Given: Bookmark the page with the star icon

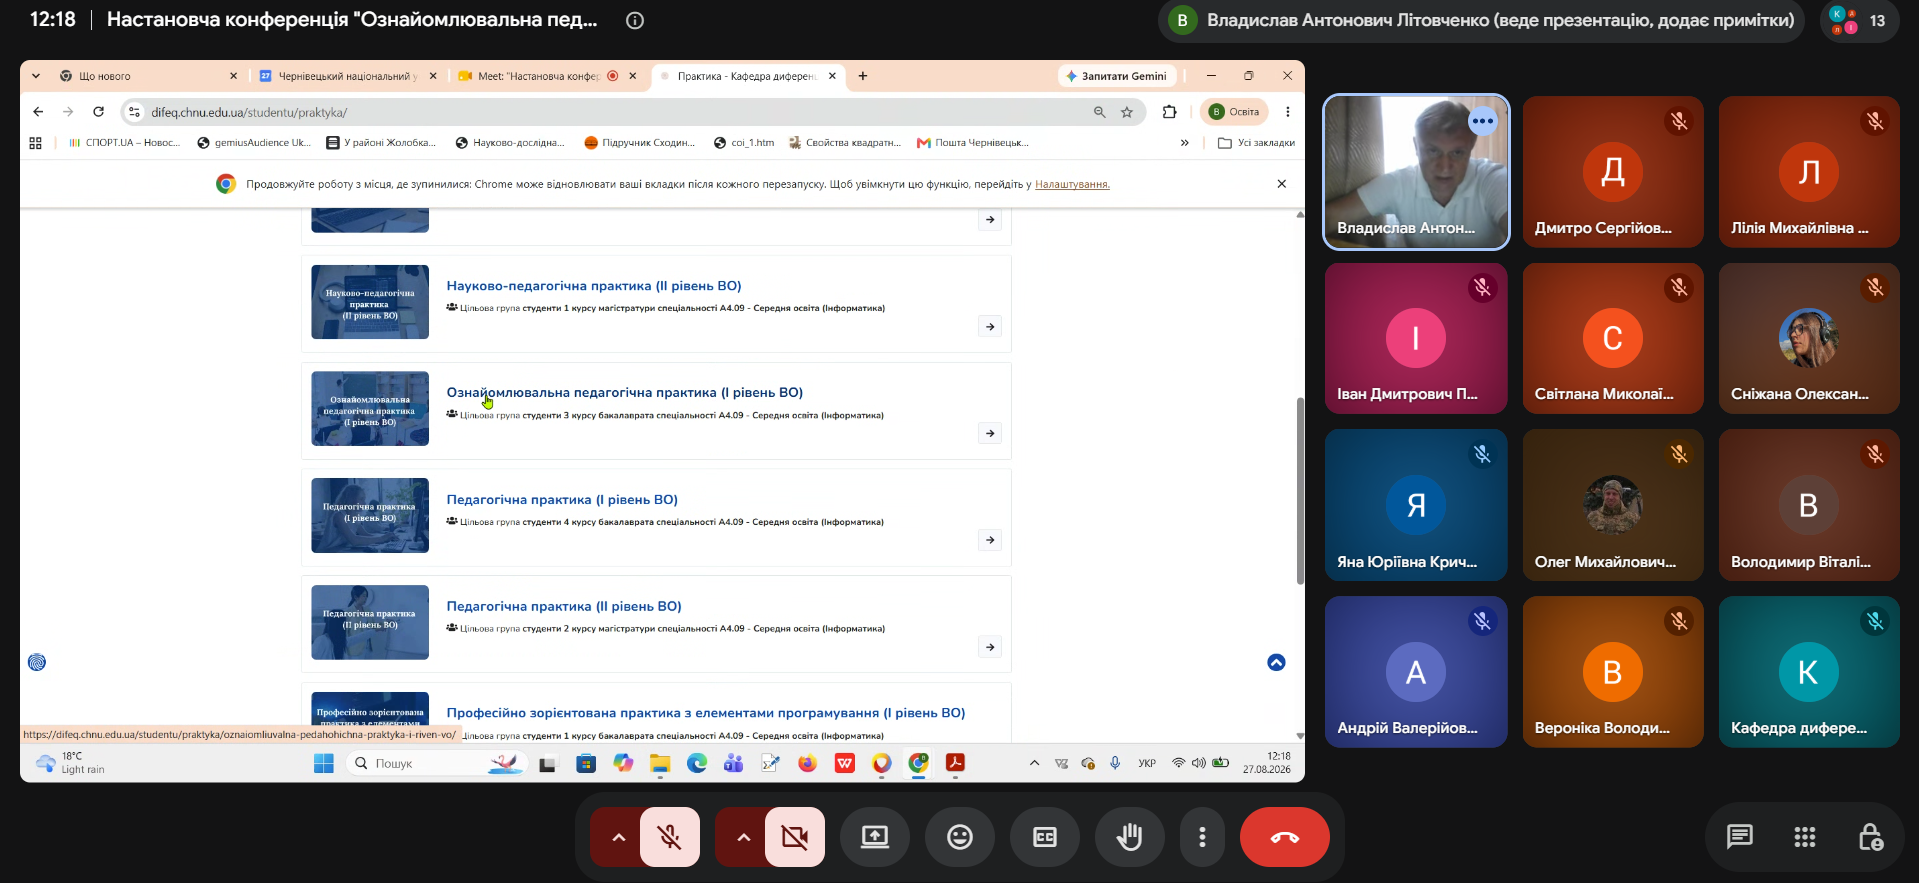Looking at the screenshot, I should pos(1127,112).
